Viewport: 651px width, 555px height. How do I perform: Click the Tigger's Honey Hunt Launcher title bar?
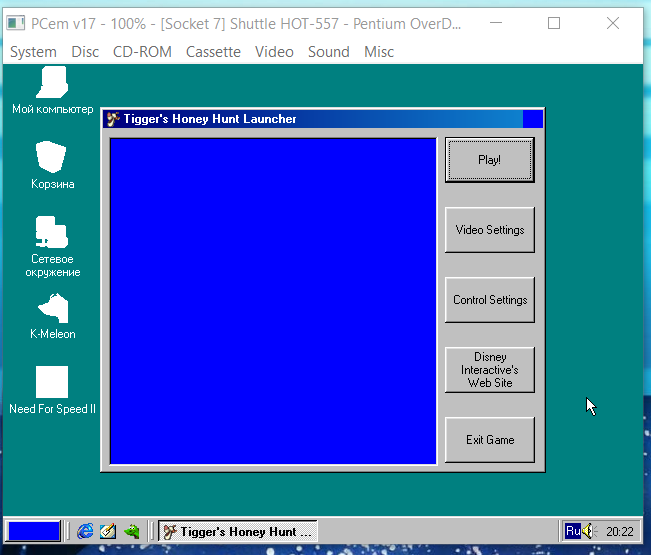pos(313,119)
